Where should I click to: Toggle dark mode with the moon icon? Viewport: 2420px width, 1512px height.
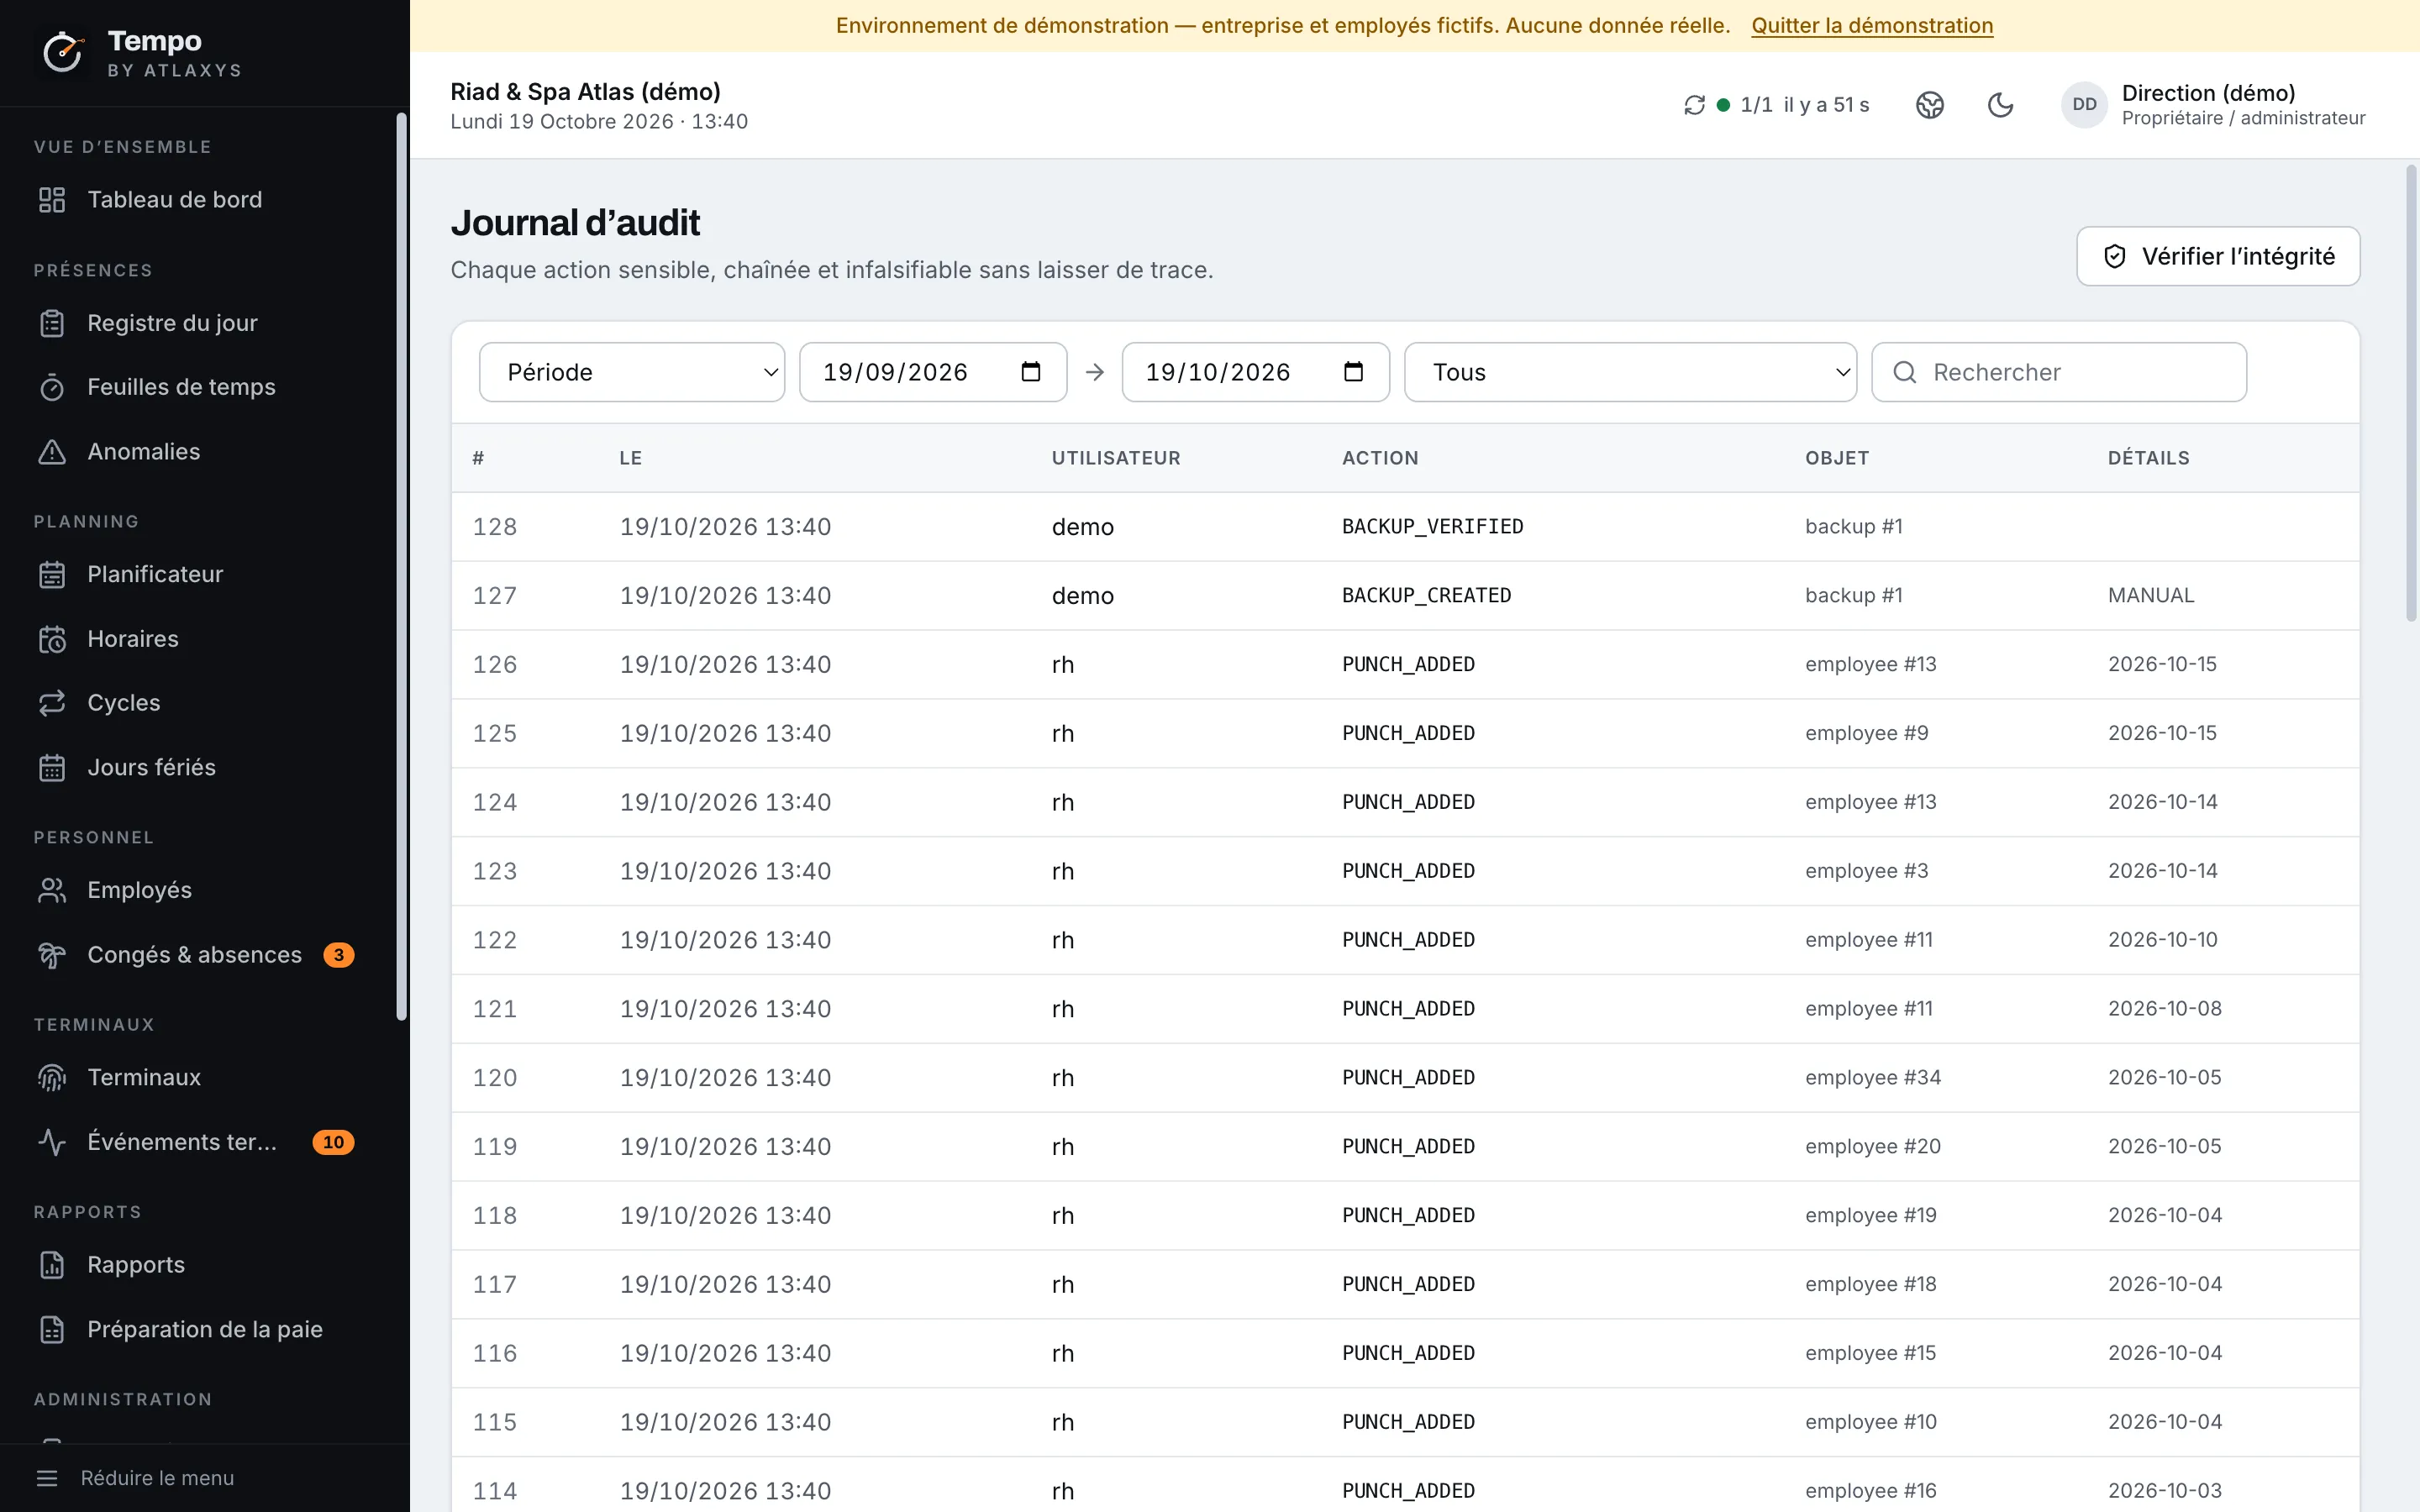click(x=2000, y=105)
